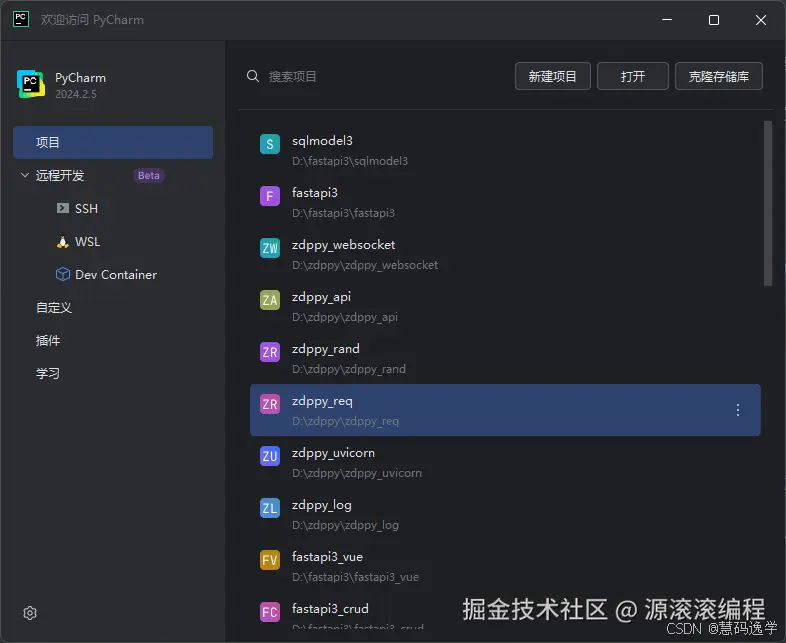Image resolution: width=786 pixels, height=643 pixels.
Task: Collapse the 远程开发 section chevron
Action: coord(25,175)
